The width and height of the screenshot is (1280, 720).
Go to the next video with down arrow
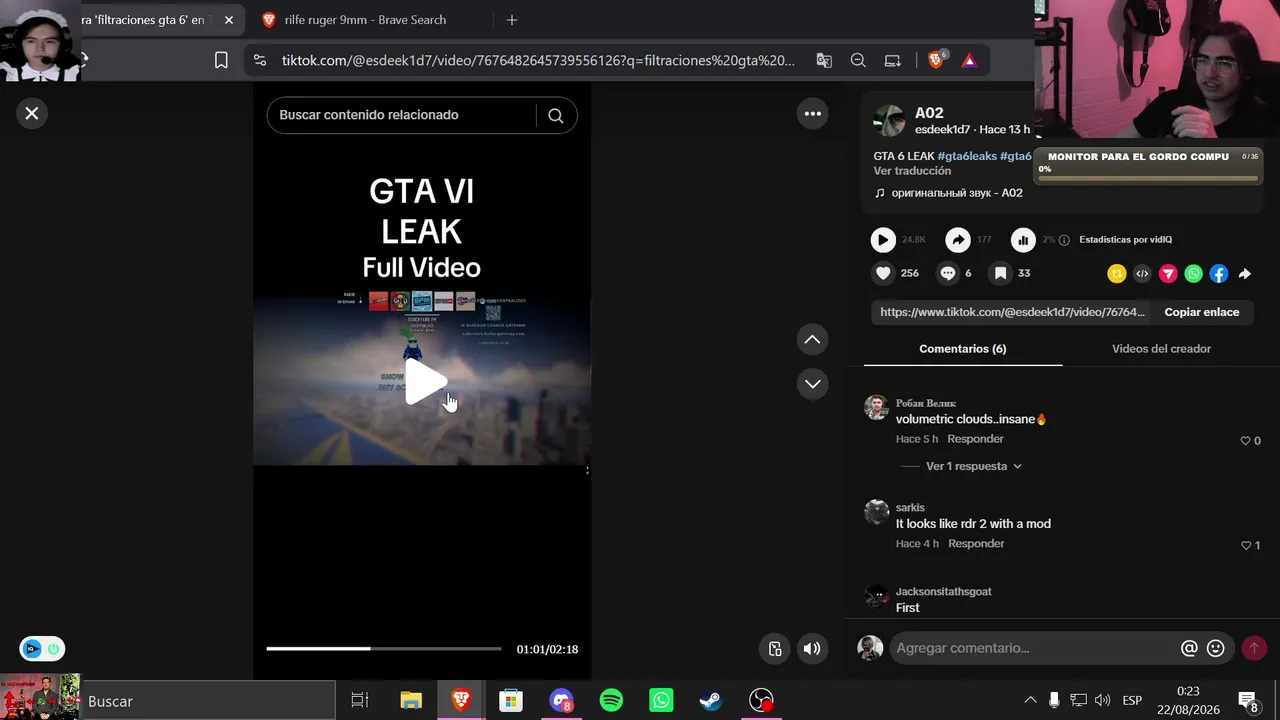pos(813,384)
